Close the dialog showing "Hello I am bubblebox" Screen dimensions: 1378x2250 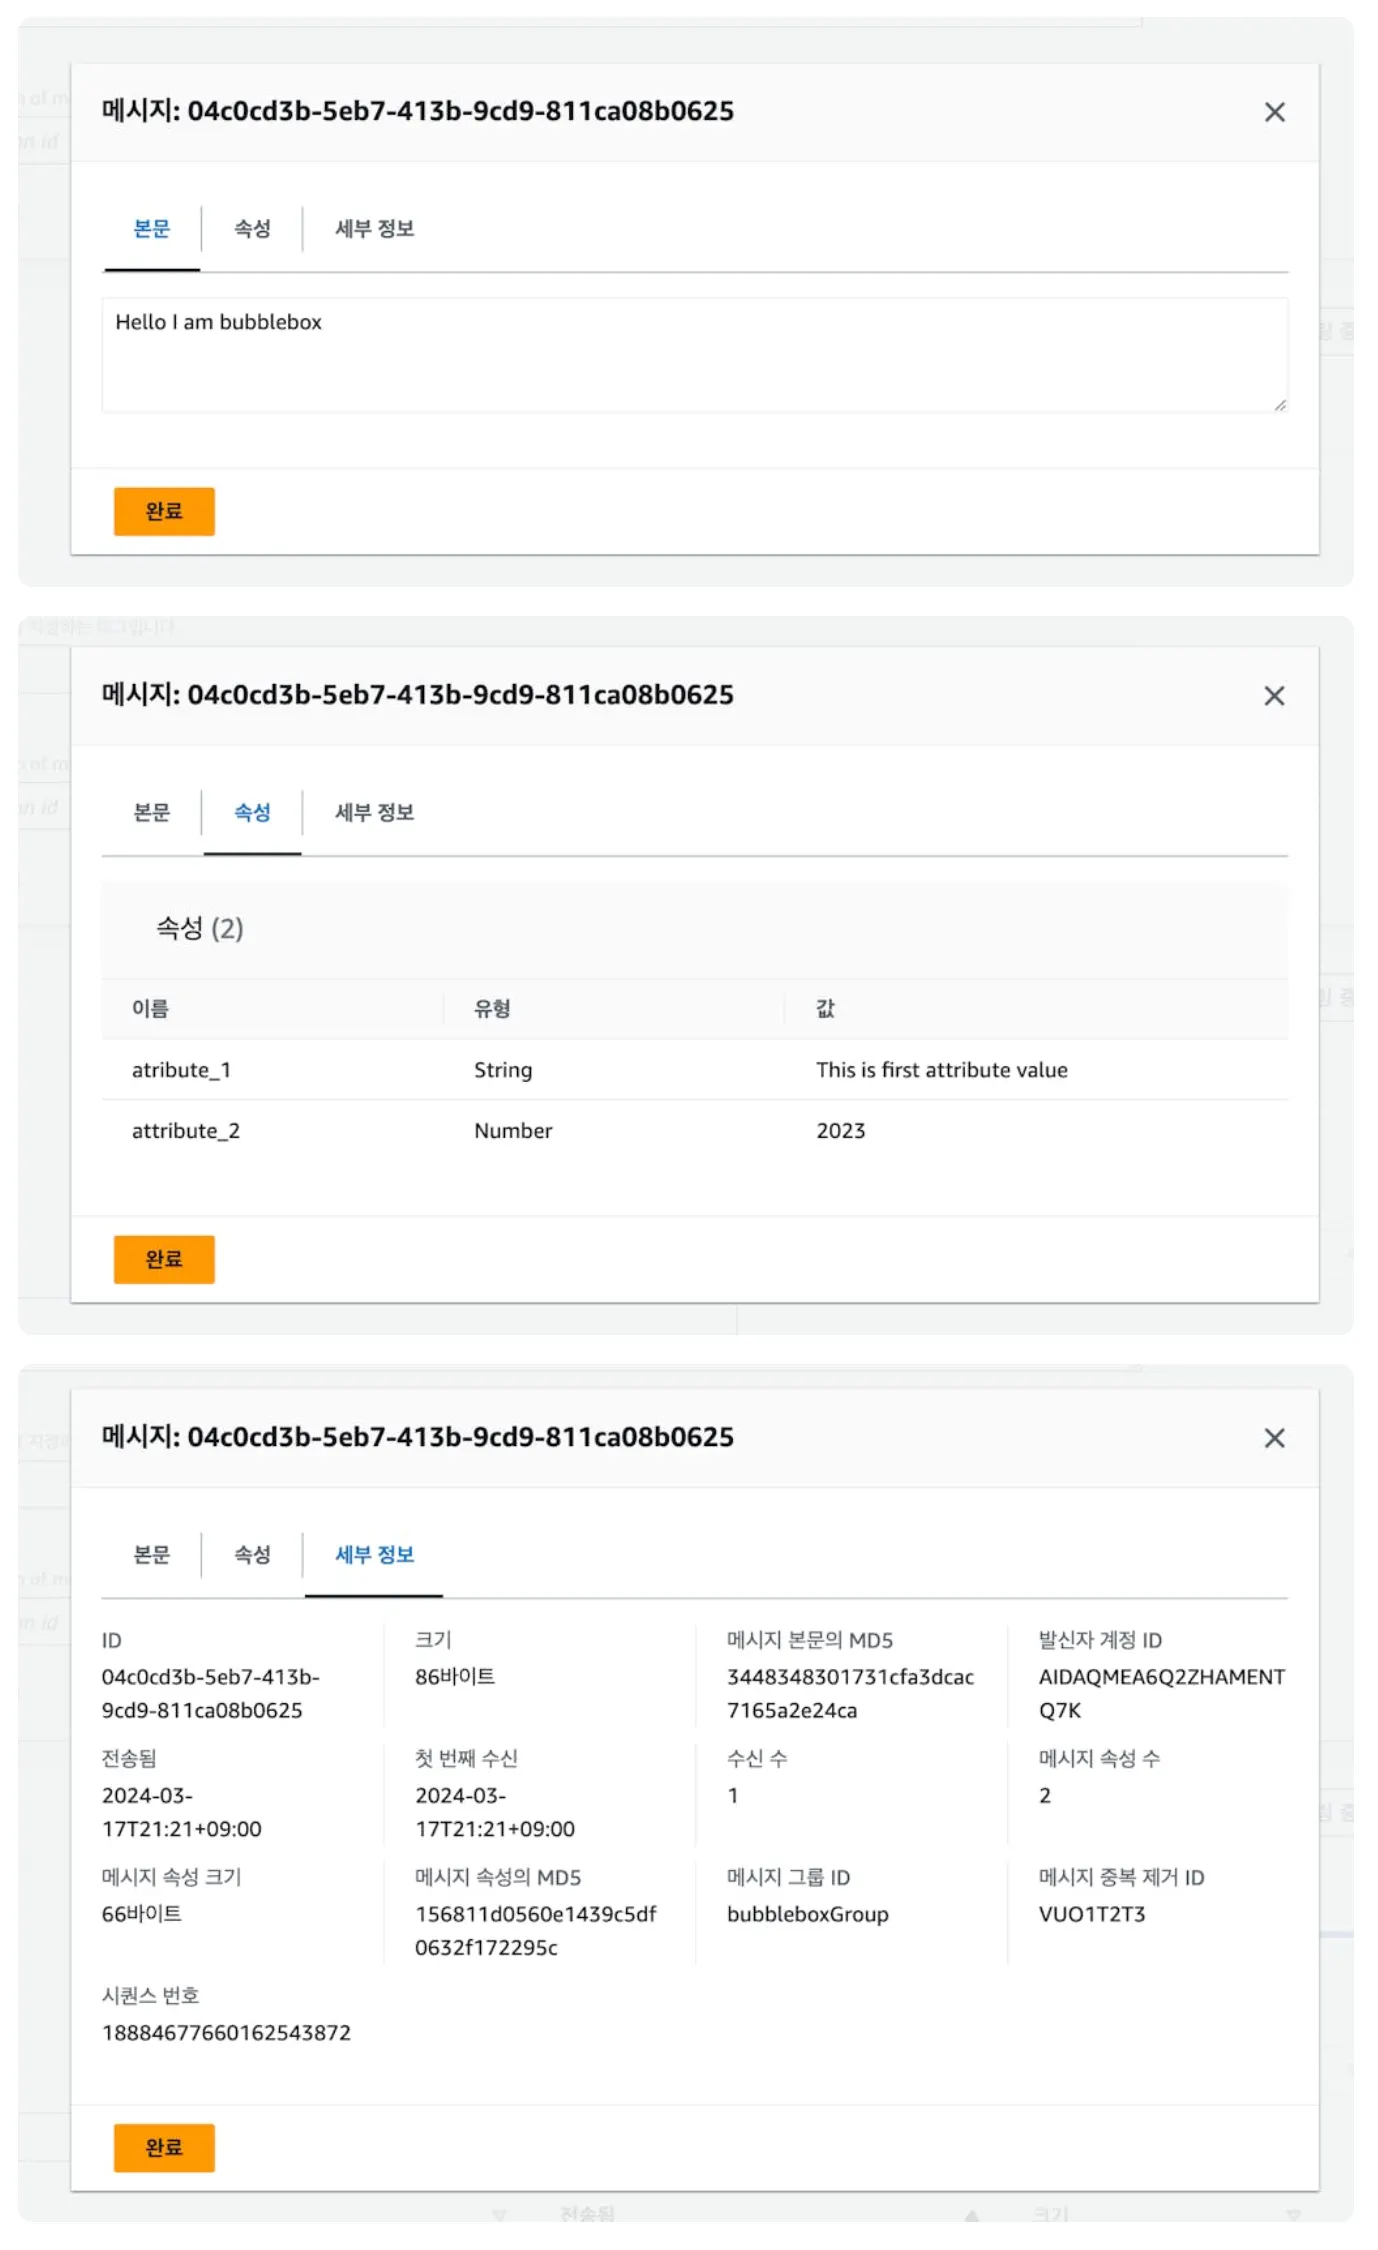[x=1274, y=112]
